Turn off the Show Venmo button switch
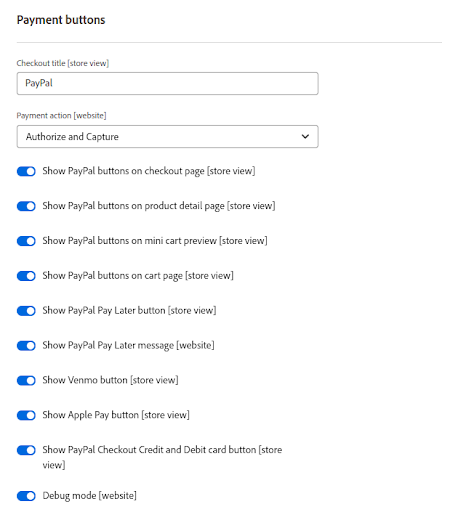Image resolution: width=458 pixels, height=512 pixels. (x=26, y=380)
